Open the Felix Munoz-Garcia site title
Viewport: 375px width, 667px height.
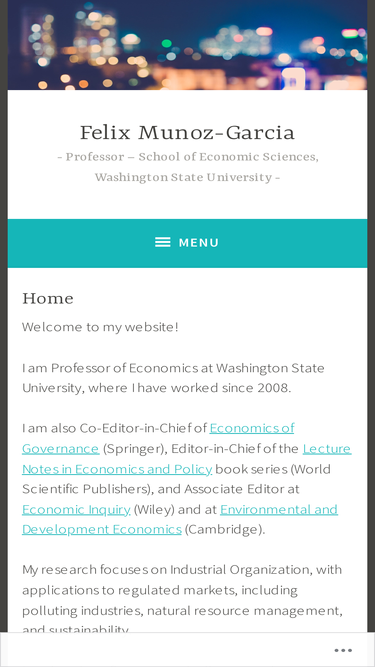coord(188,132)
